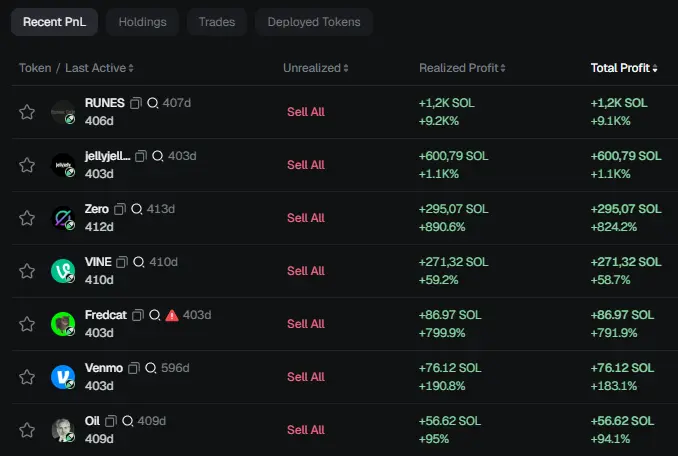This screenshot has height=456, width=678.
Task: Open the Trades tab
Action: (x=217, y=22)
